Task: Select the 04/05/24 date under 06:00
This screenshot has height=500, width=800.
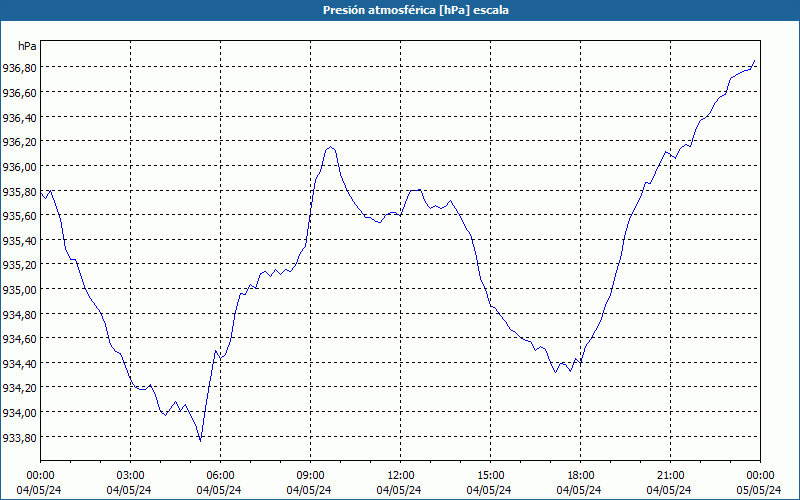Action: click(219, 490)
